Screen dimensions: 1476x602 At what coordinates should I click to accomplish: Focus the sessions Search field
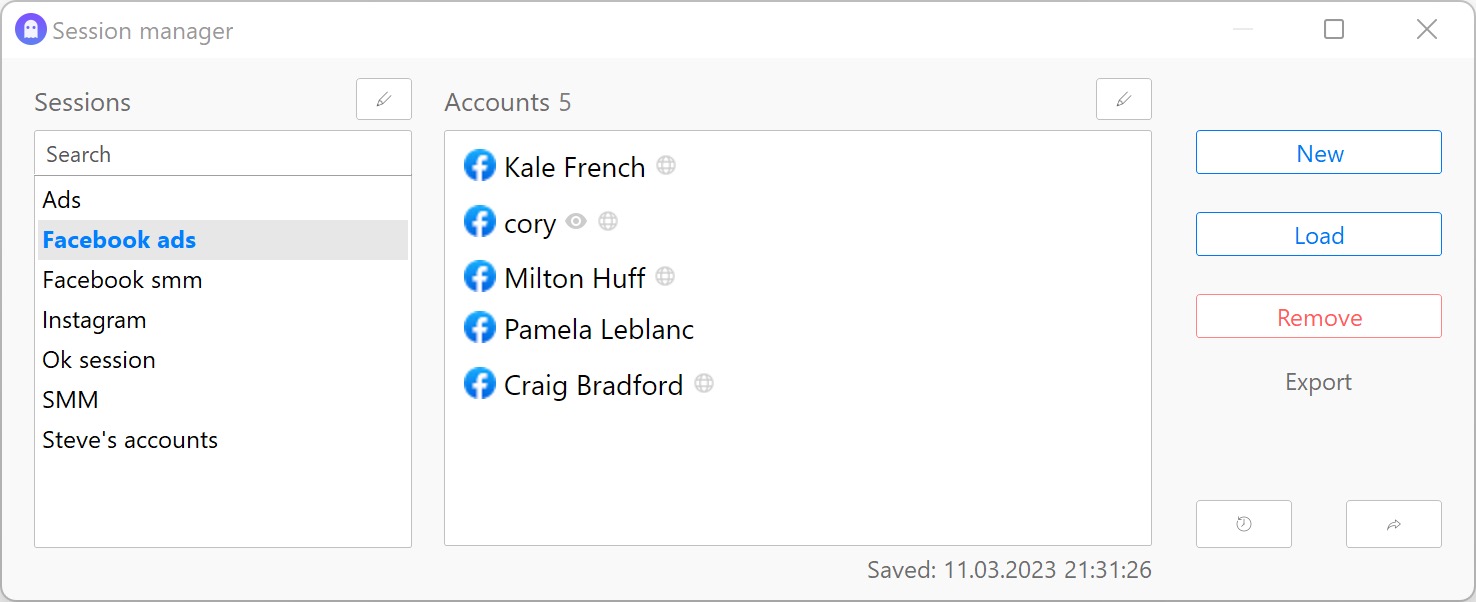[223, 154]
